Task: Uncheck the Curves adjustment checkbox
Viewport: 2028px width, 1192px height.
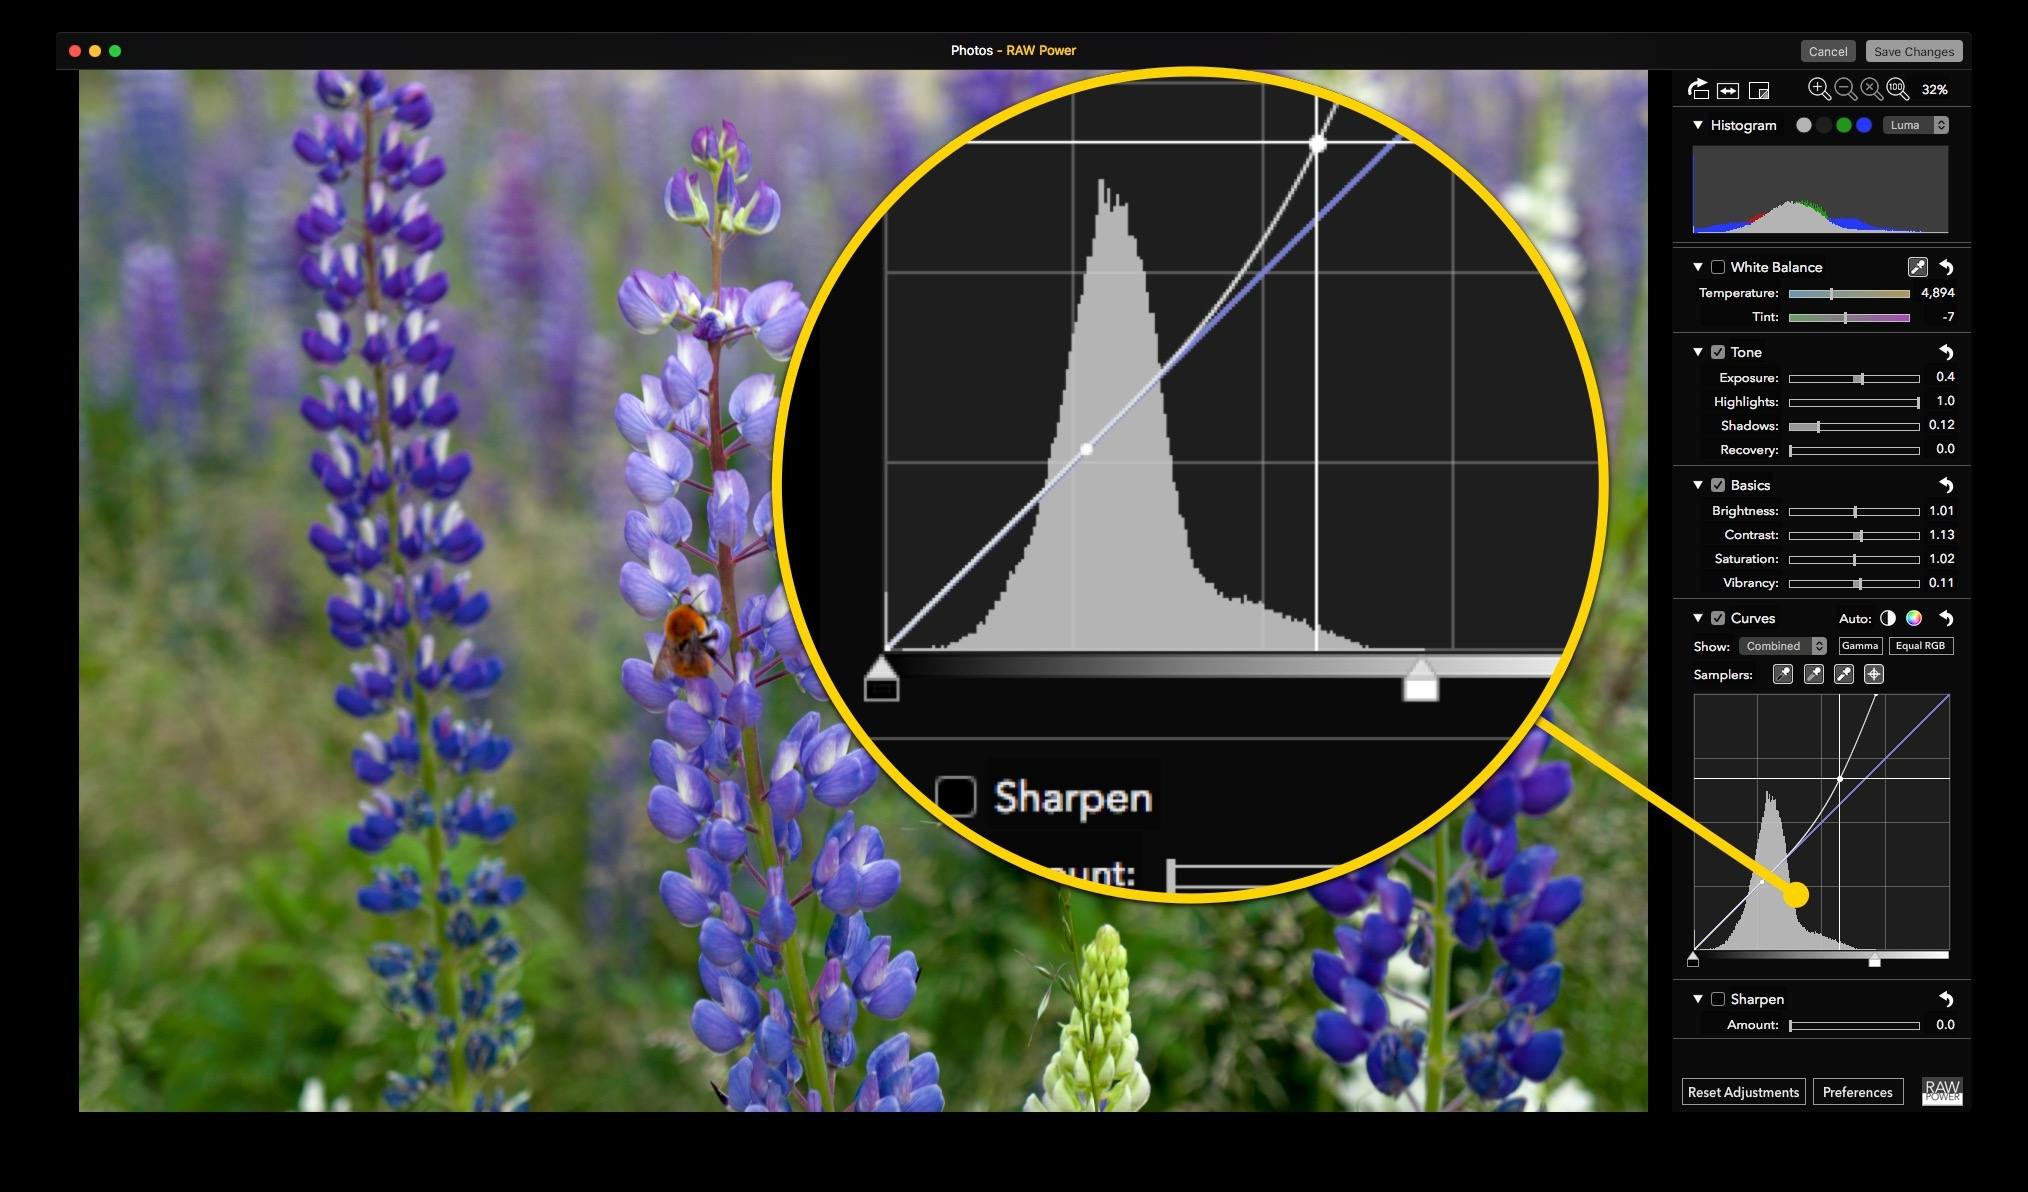Action: 1718,618
